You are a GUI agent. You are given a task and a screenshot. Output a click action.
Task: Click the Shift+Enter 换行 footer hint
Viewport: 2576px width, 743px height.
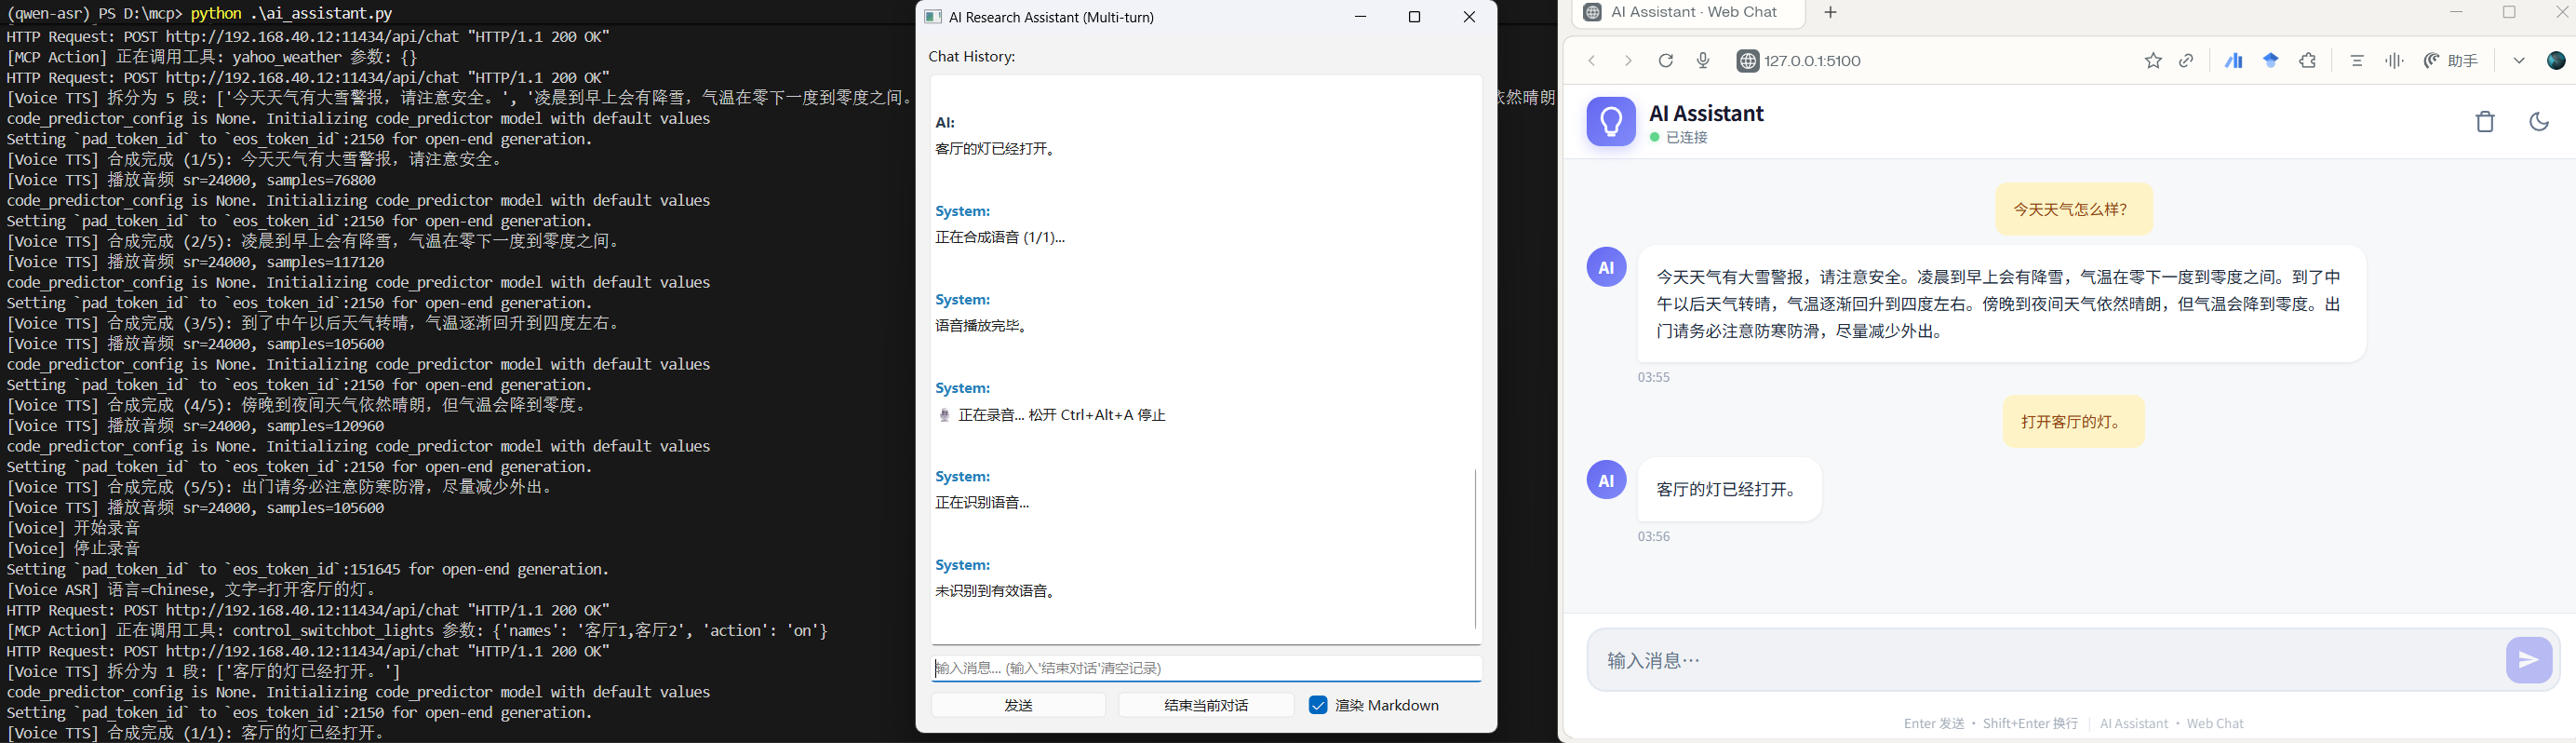(x=2031, y=723)
